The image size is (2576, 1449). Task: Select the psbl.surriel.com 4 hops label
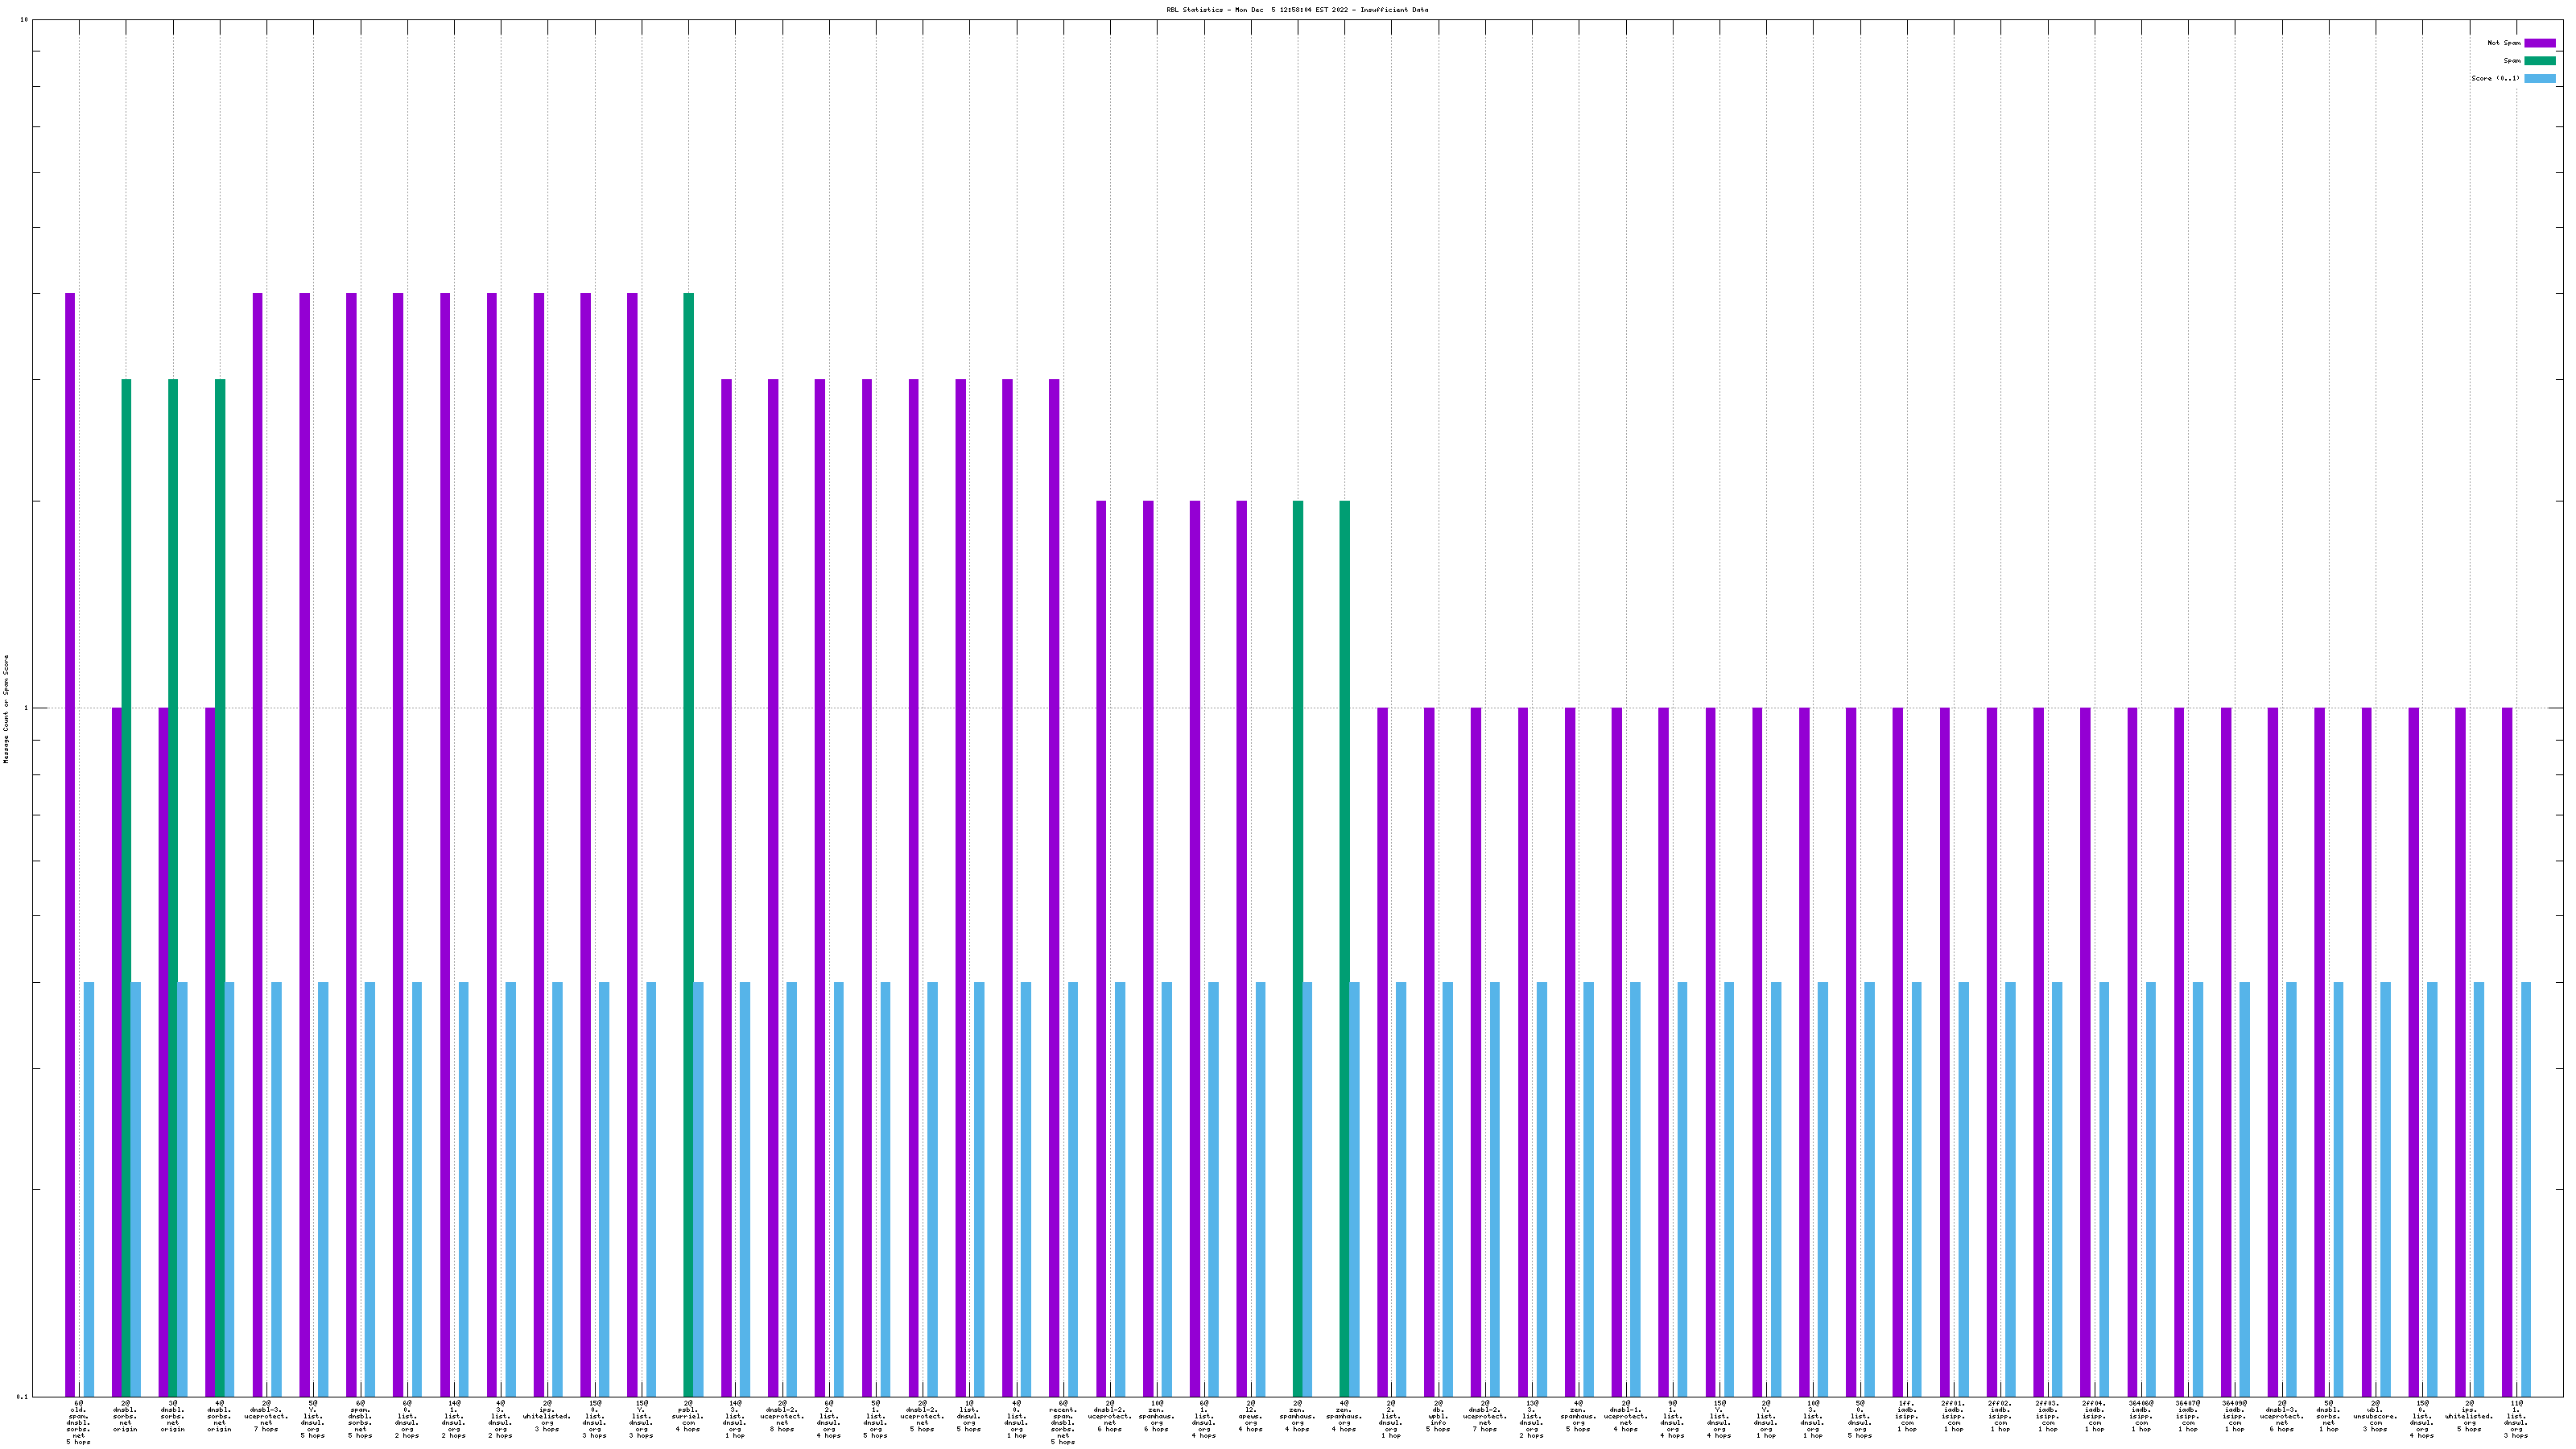688,1416
